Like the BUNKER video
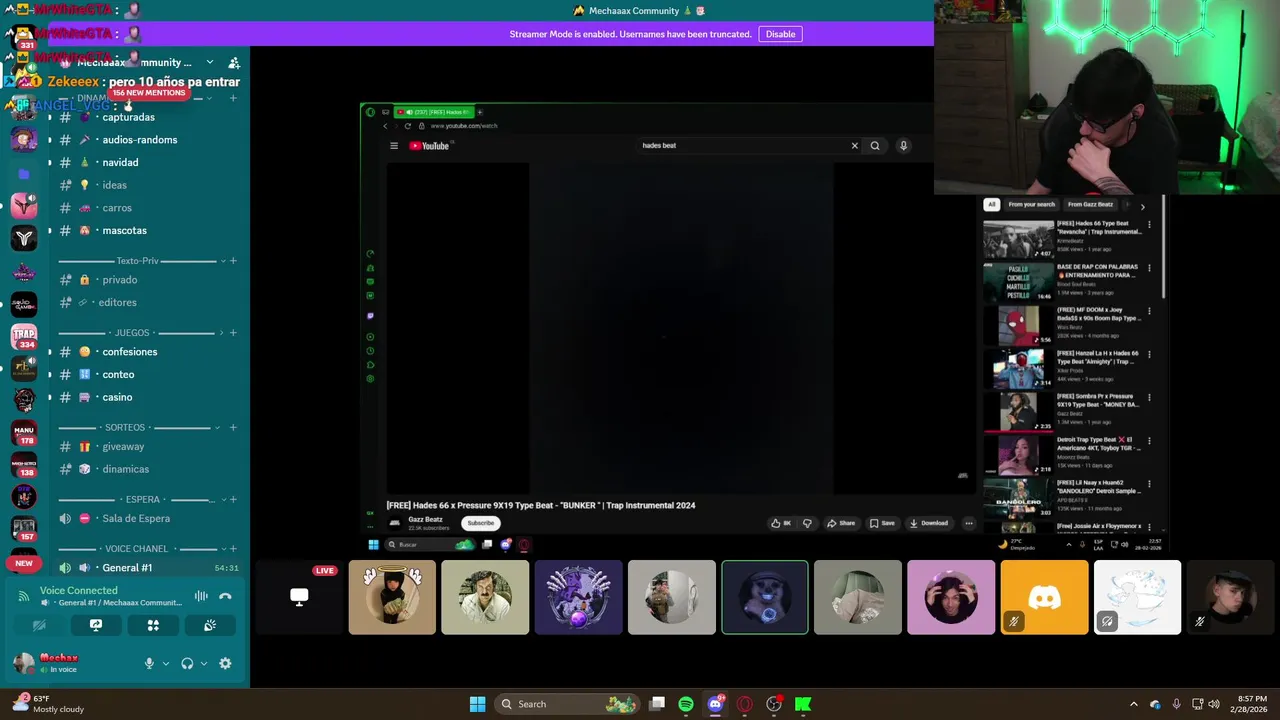This screenshot has height=720, width=1280. tap(781, 523)
